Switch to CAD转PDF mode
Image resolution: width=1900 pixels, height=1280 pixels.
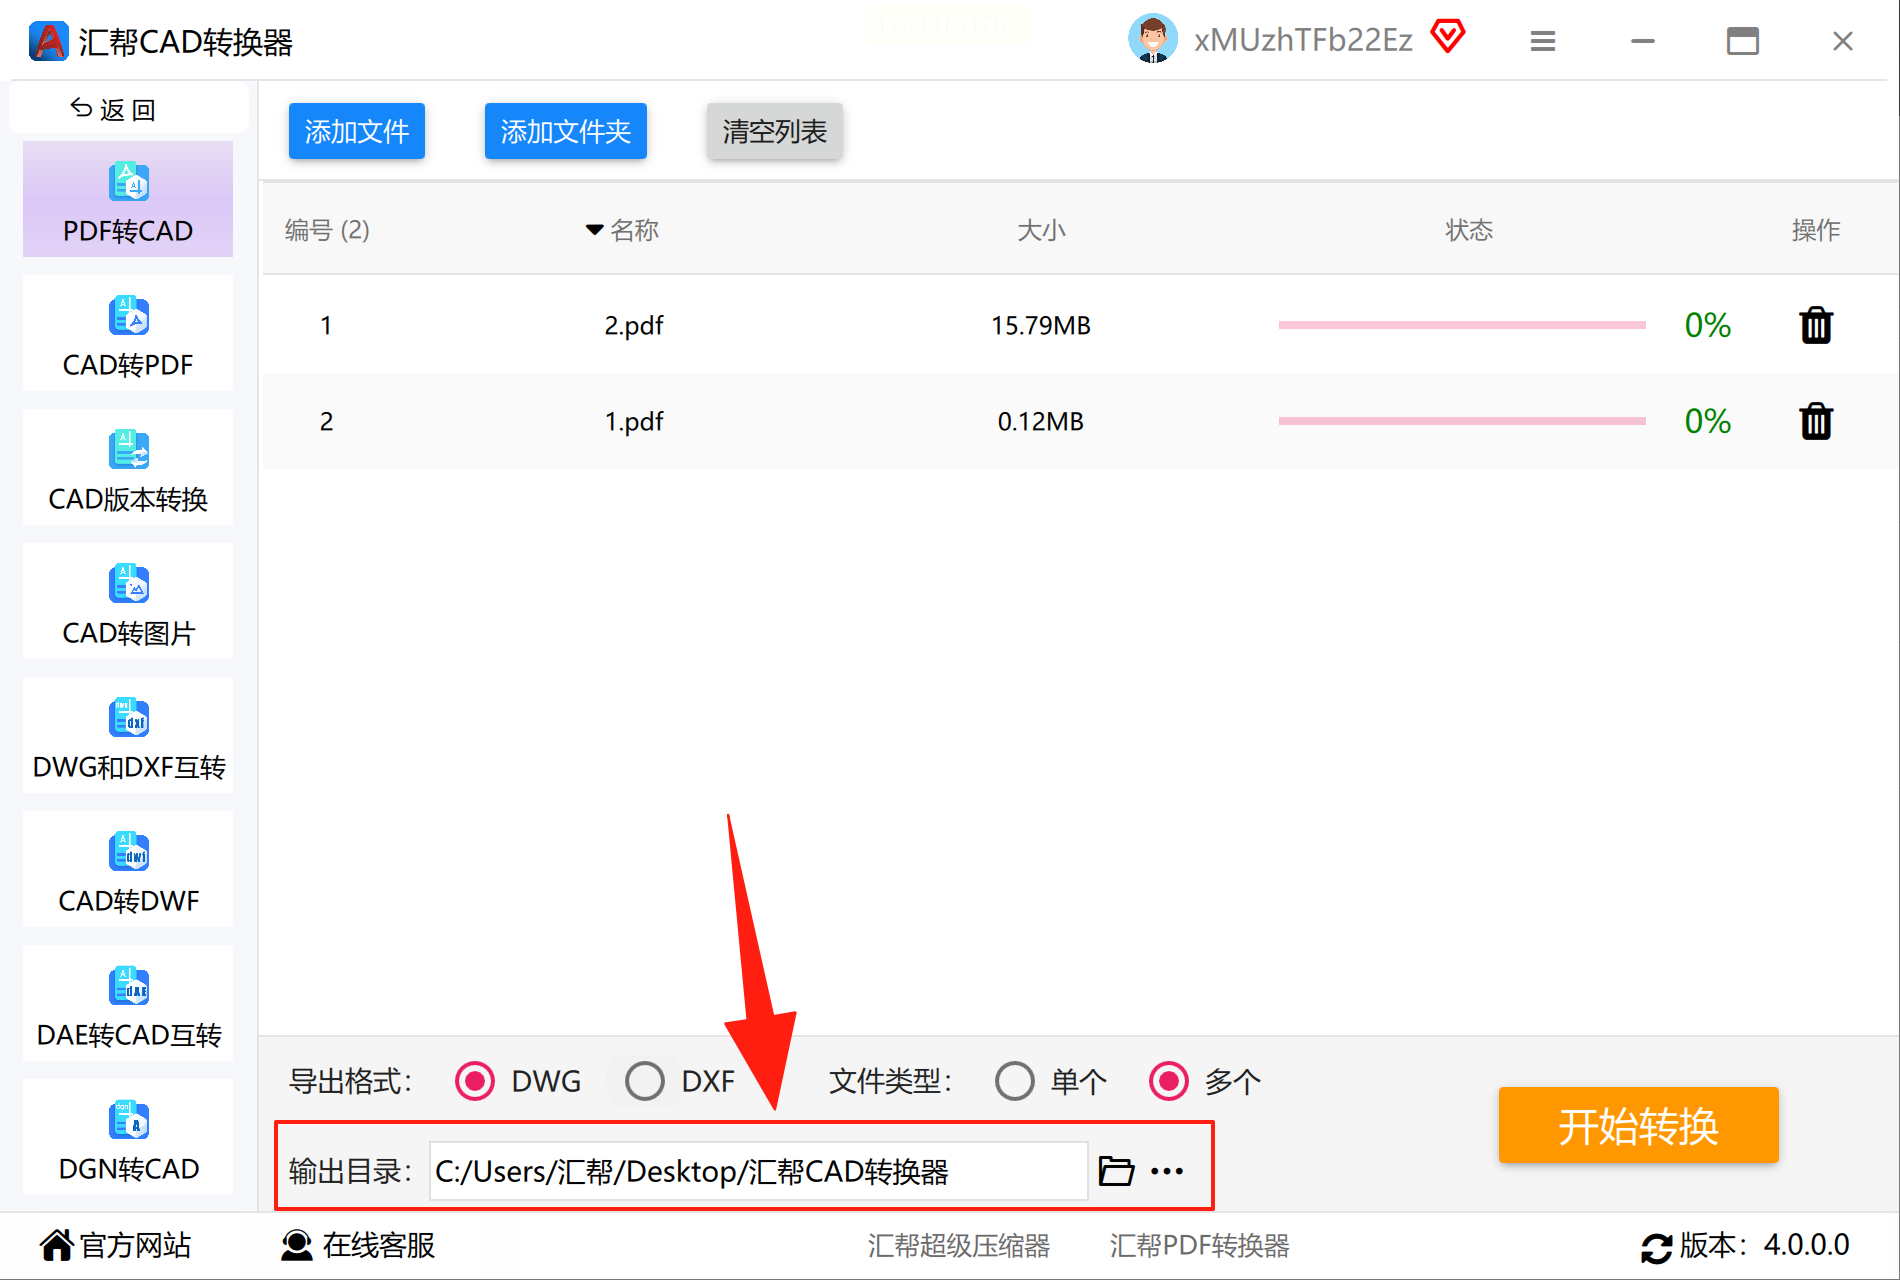pyautogui.click(x=128, y=334)
